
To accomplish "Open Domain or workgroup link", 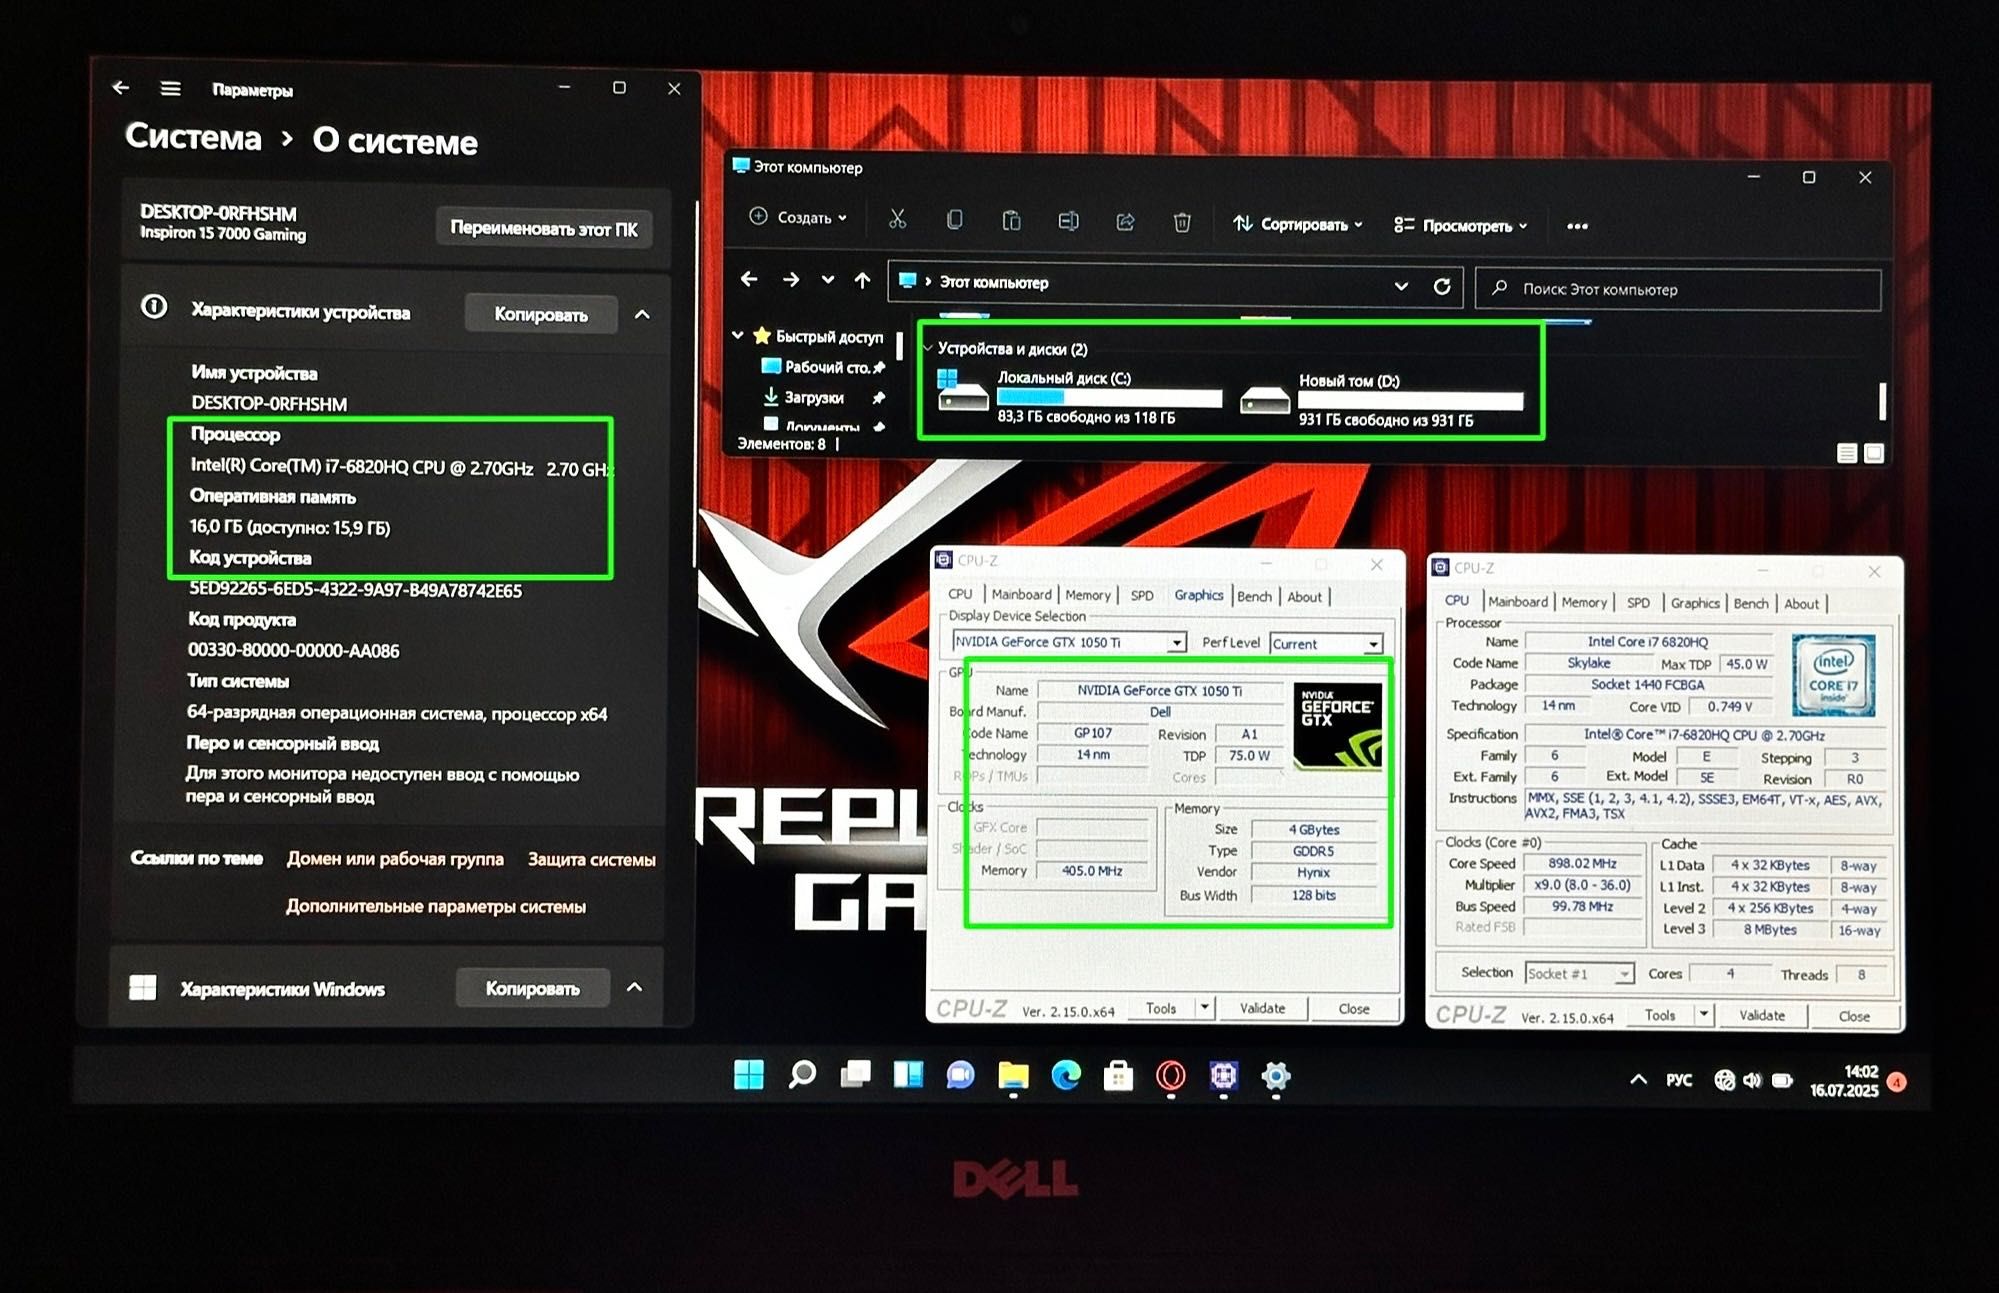I will [x=395, y=859].
